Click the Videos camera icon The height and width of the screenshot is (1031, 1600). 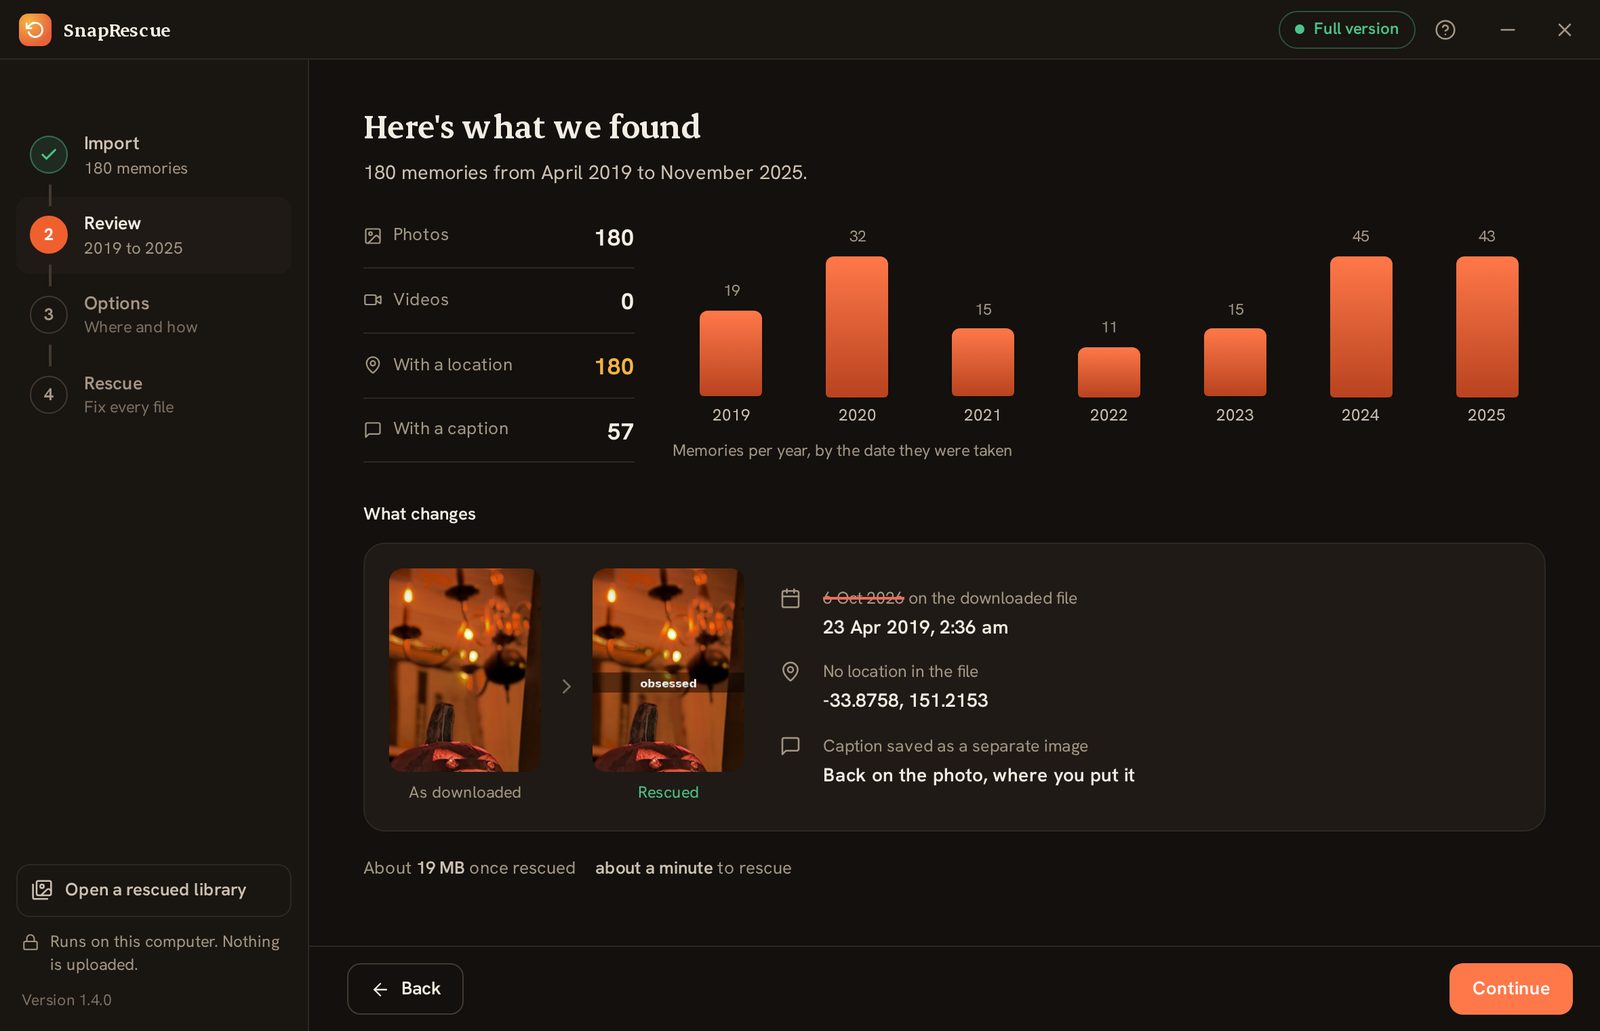click(x=373, y=300)
